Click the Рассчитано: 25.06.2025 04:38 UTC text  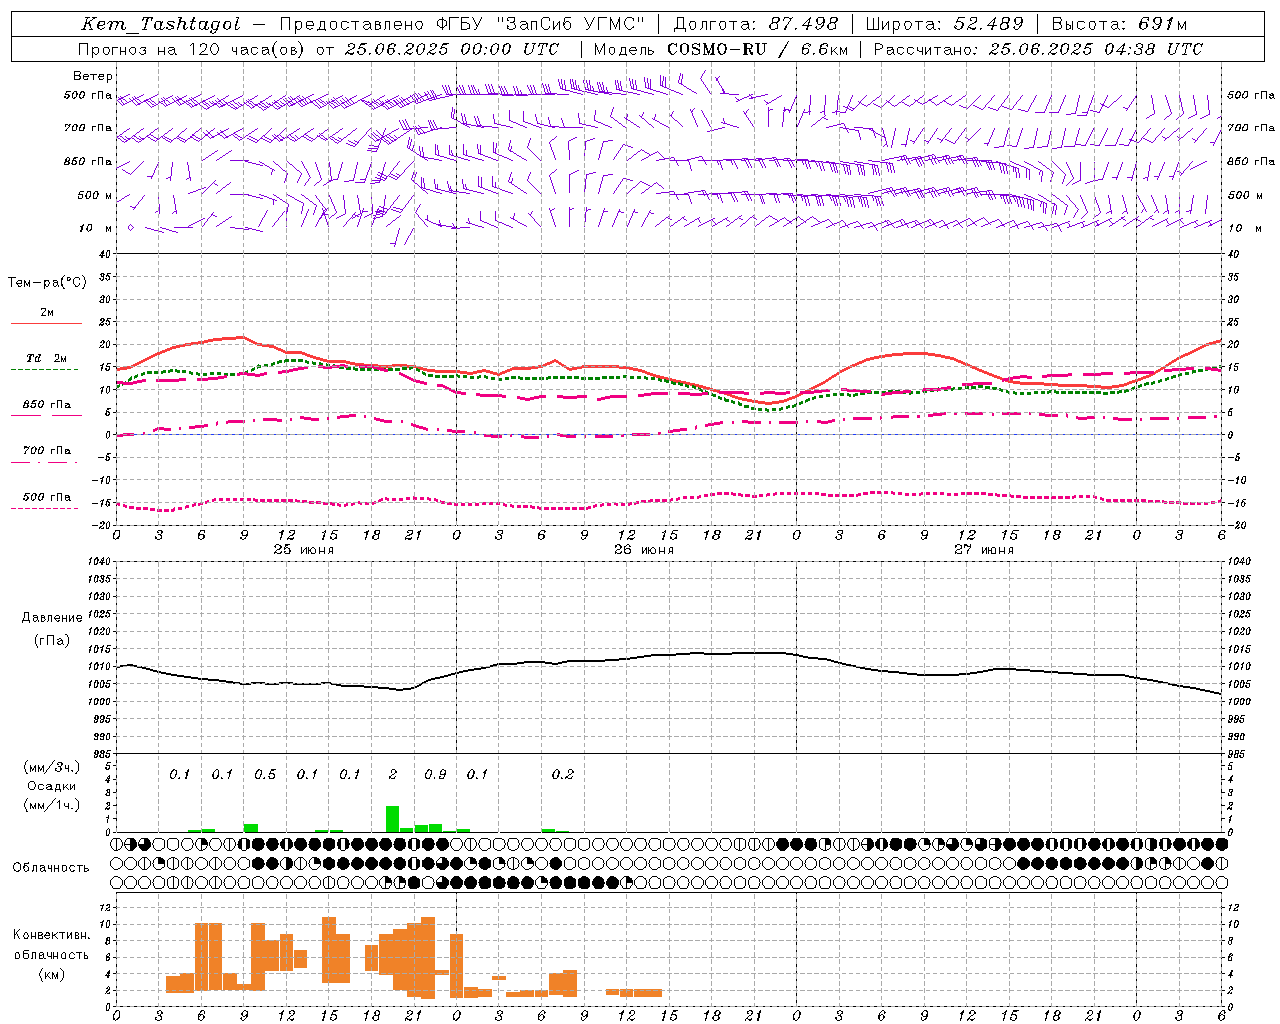click(x=1038, y=49)
